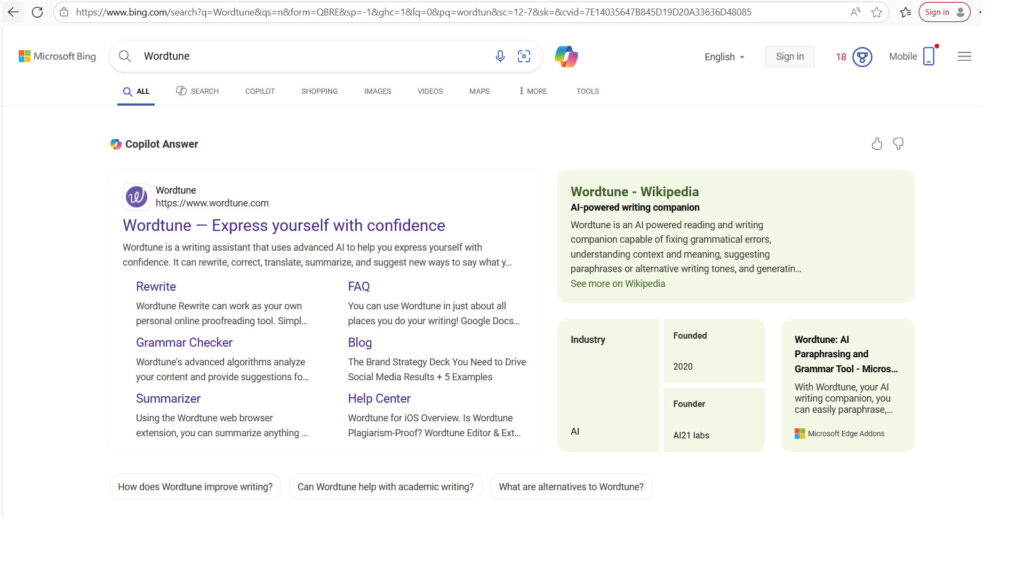
Task: Open the TOOLS option
Action: point(587,91)
